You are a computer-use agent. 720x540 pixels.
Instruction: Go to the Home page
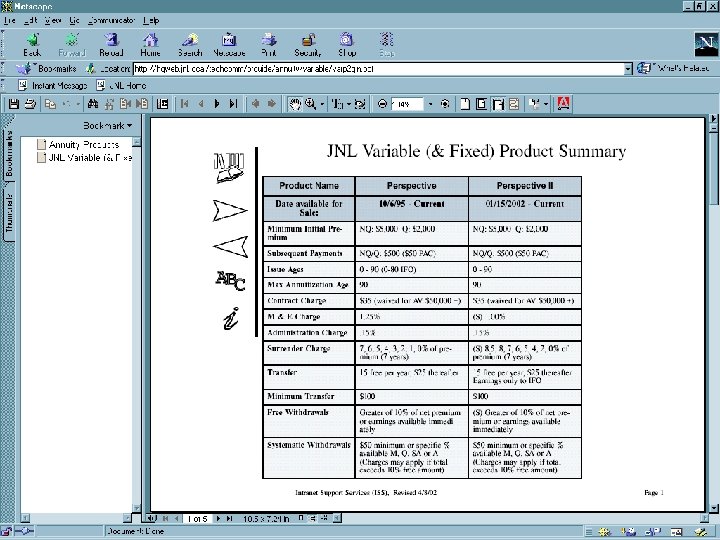tap(150, 45)
